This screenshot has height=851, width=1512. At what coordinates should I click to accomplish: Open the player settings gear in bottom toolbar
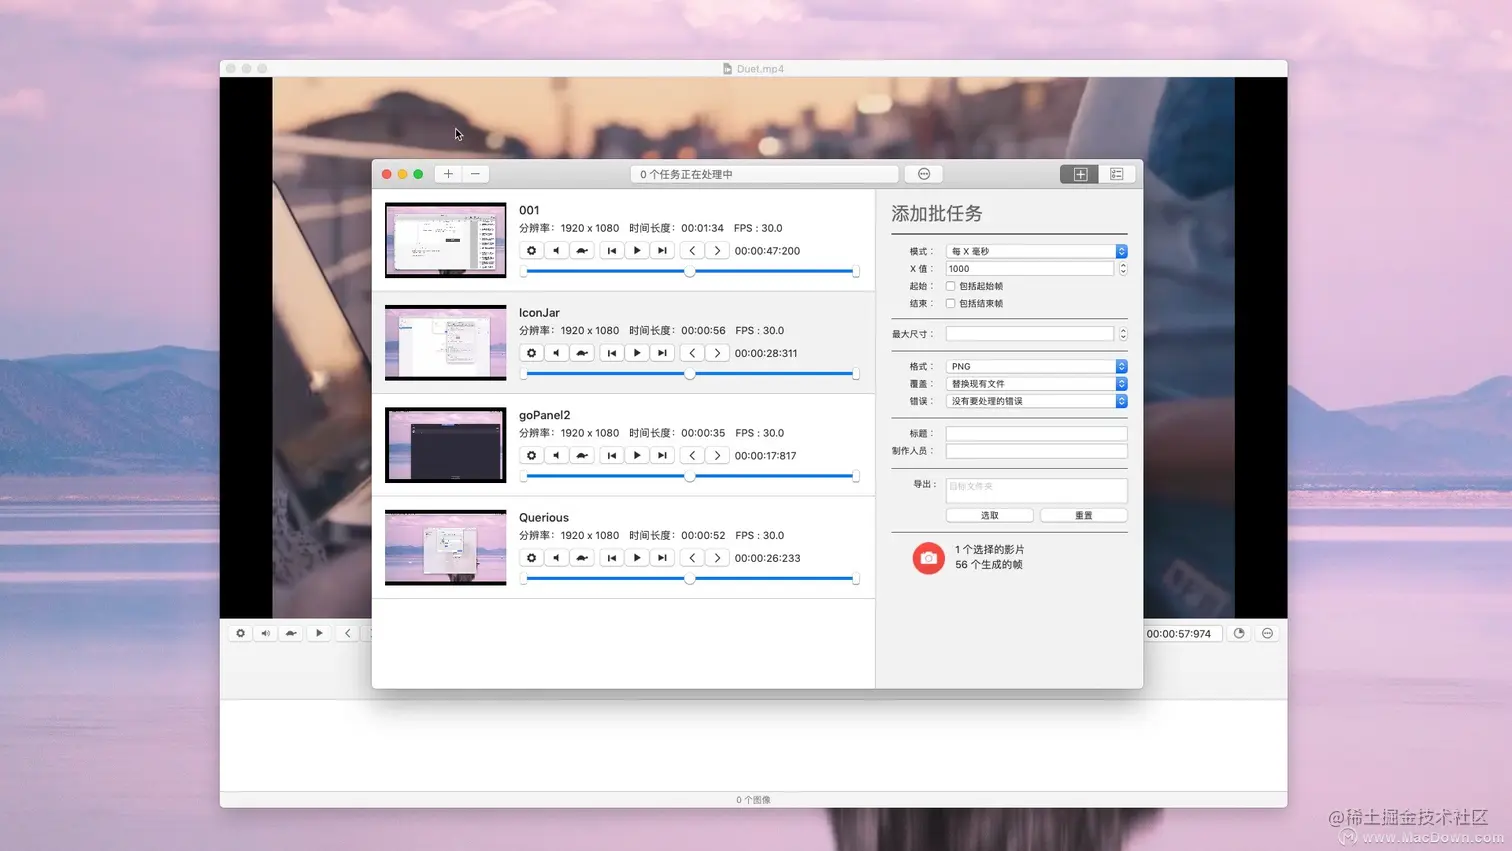click(239, 633)
